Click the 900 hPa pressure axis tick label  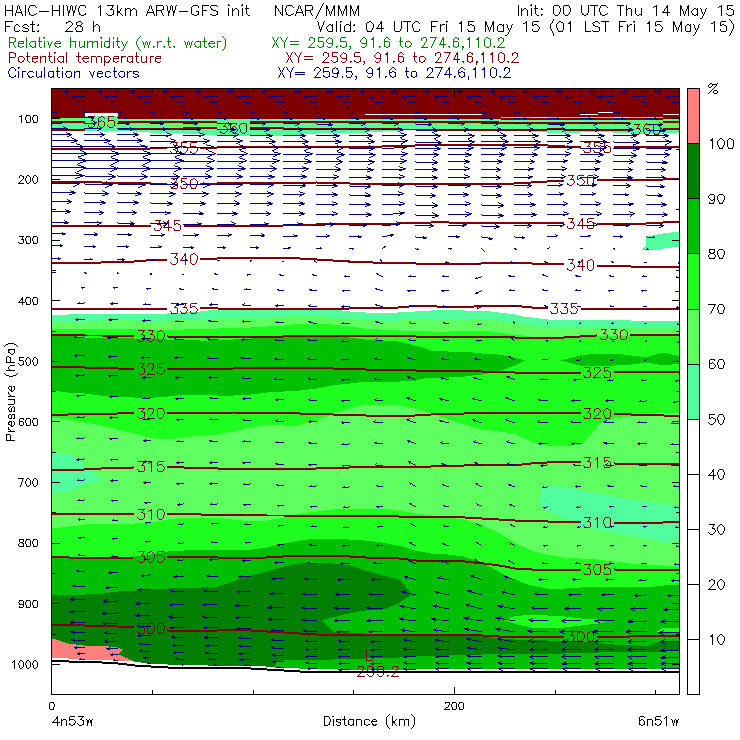(28, 604)
